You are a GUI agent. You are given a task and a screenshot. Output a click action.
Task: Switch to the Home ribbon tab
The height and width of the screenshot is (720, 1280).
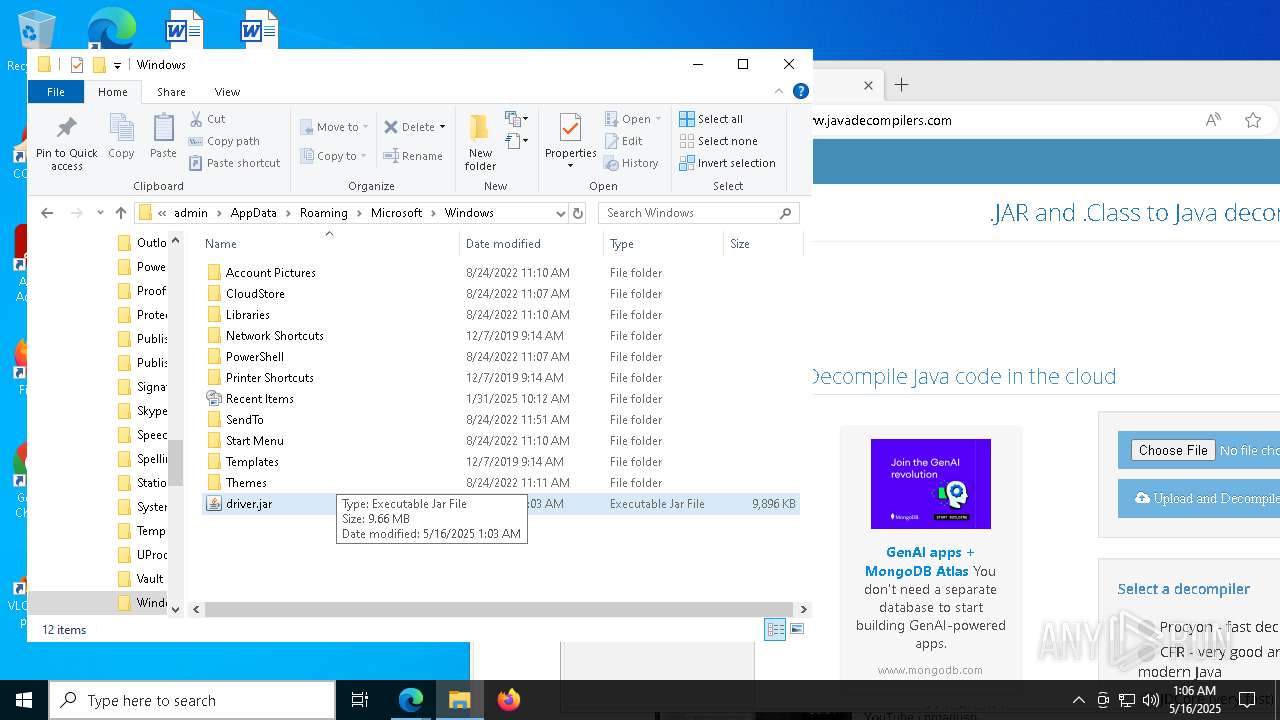[x=113, y=92]
